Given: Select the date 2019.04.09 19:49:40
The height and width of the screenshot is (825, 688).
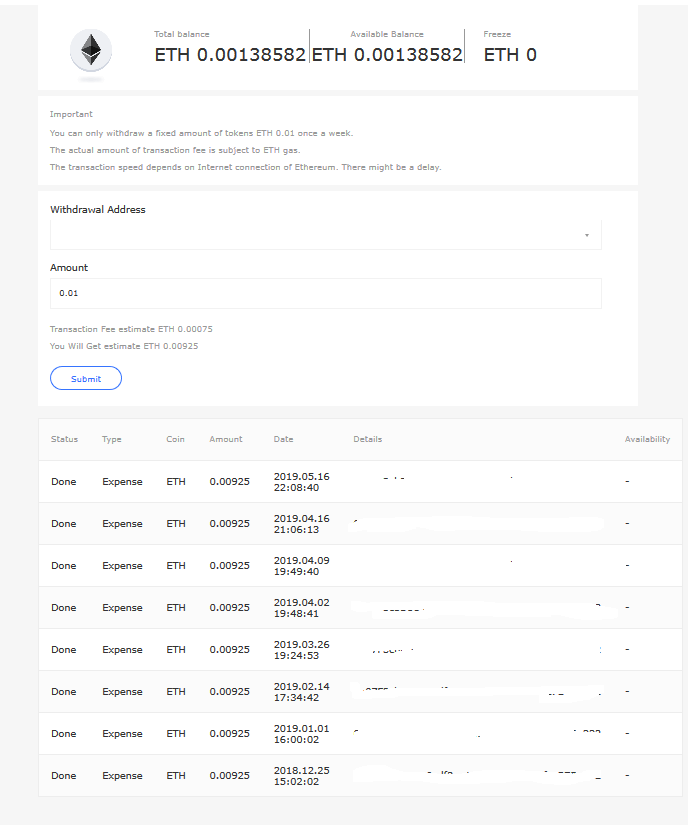Looking at the screenshot, I should 301,566.
